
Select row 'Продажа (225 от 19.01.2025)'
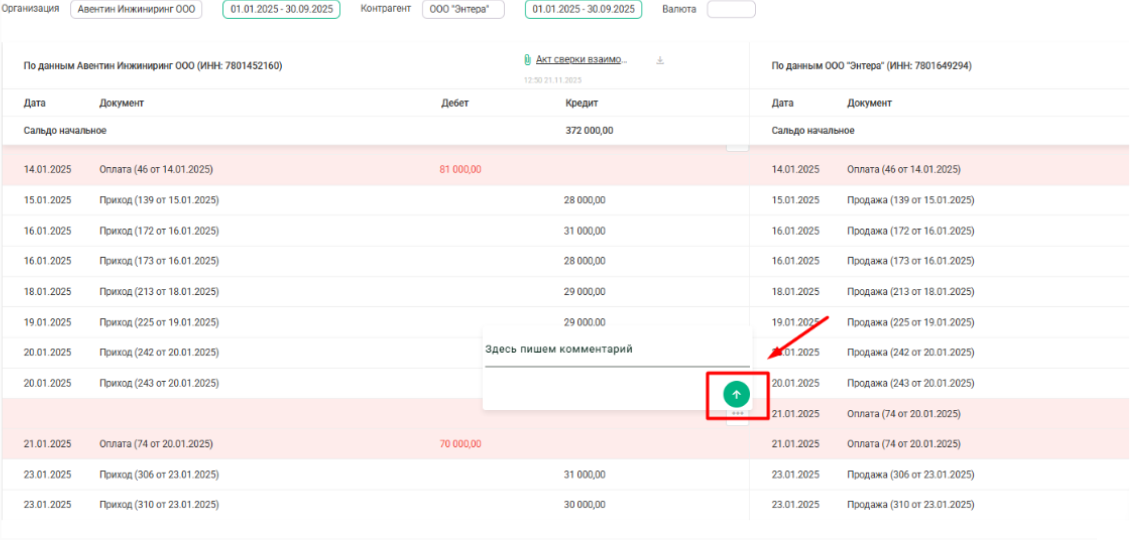click(x=910, y=322)
